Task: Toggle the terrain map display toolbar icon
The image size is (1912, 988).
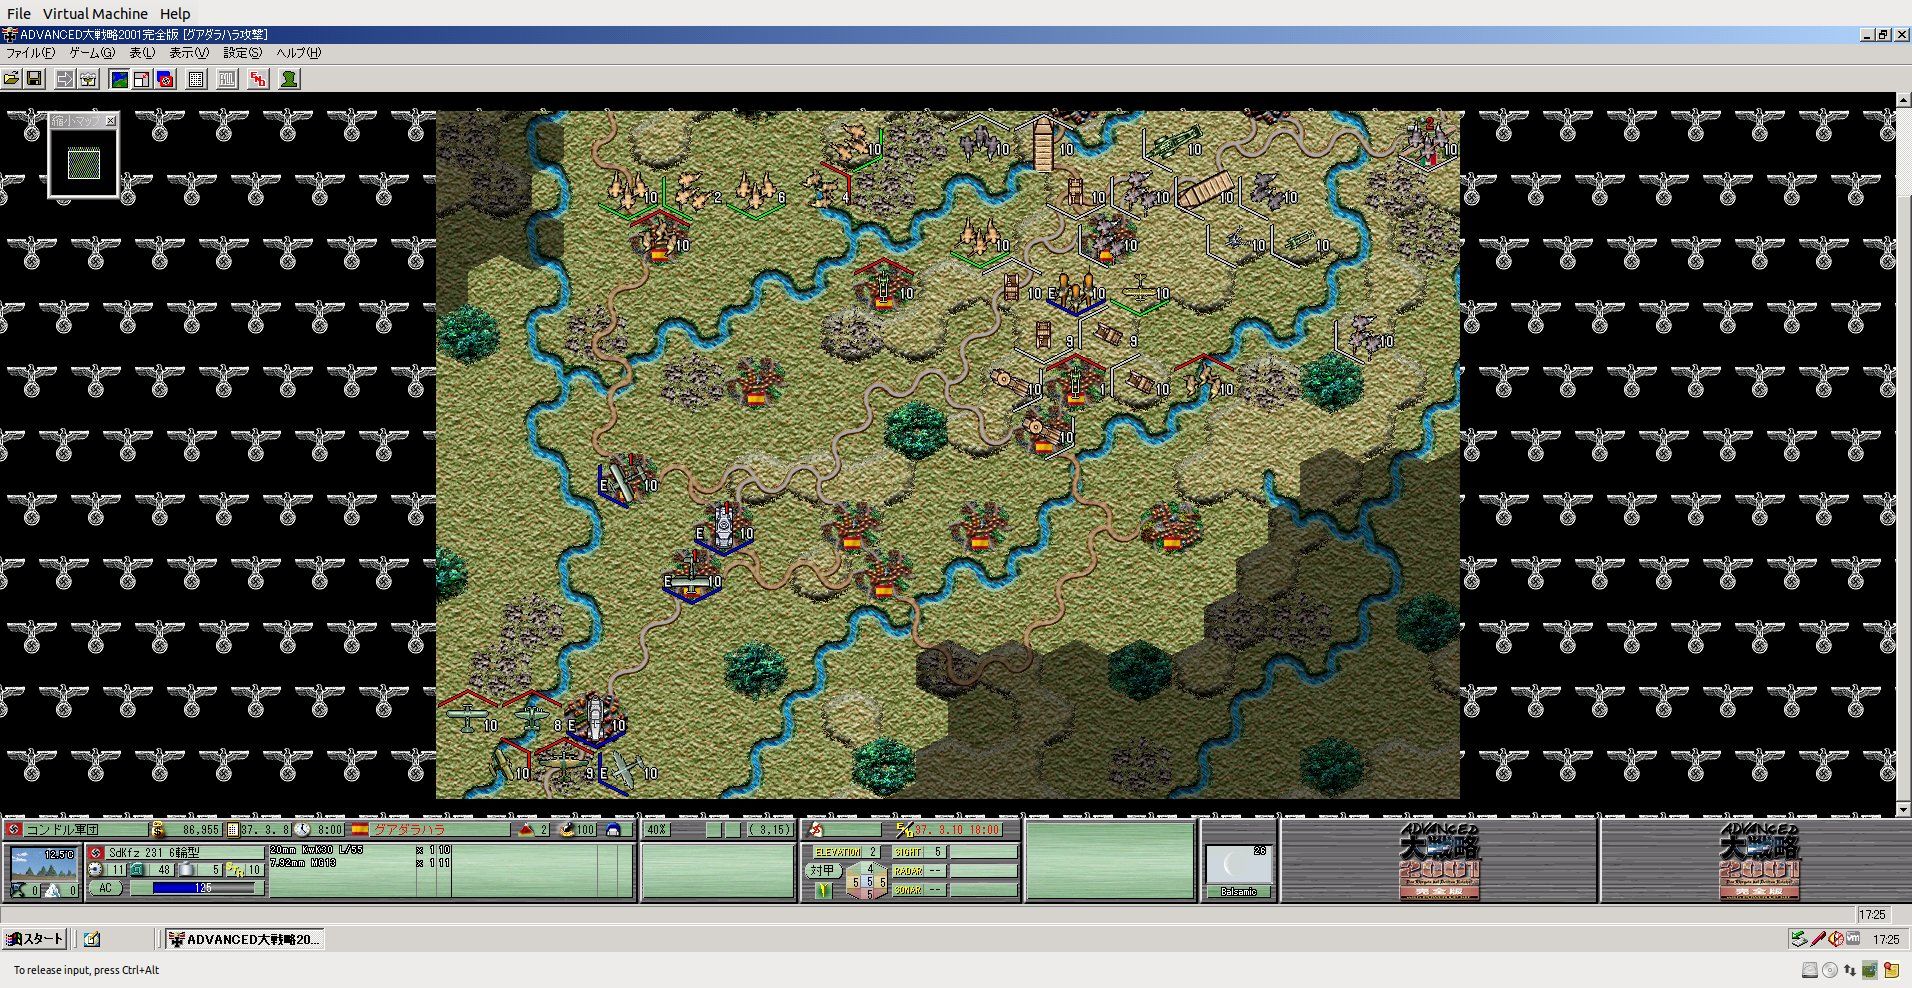Action: [x=119, y=79]
